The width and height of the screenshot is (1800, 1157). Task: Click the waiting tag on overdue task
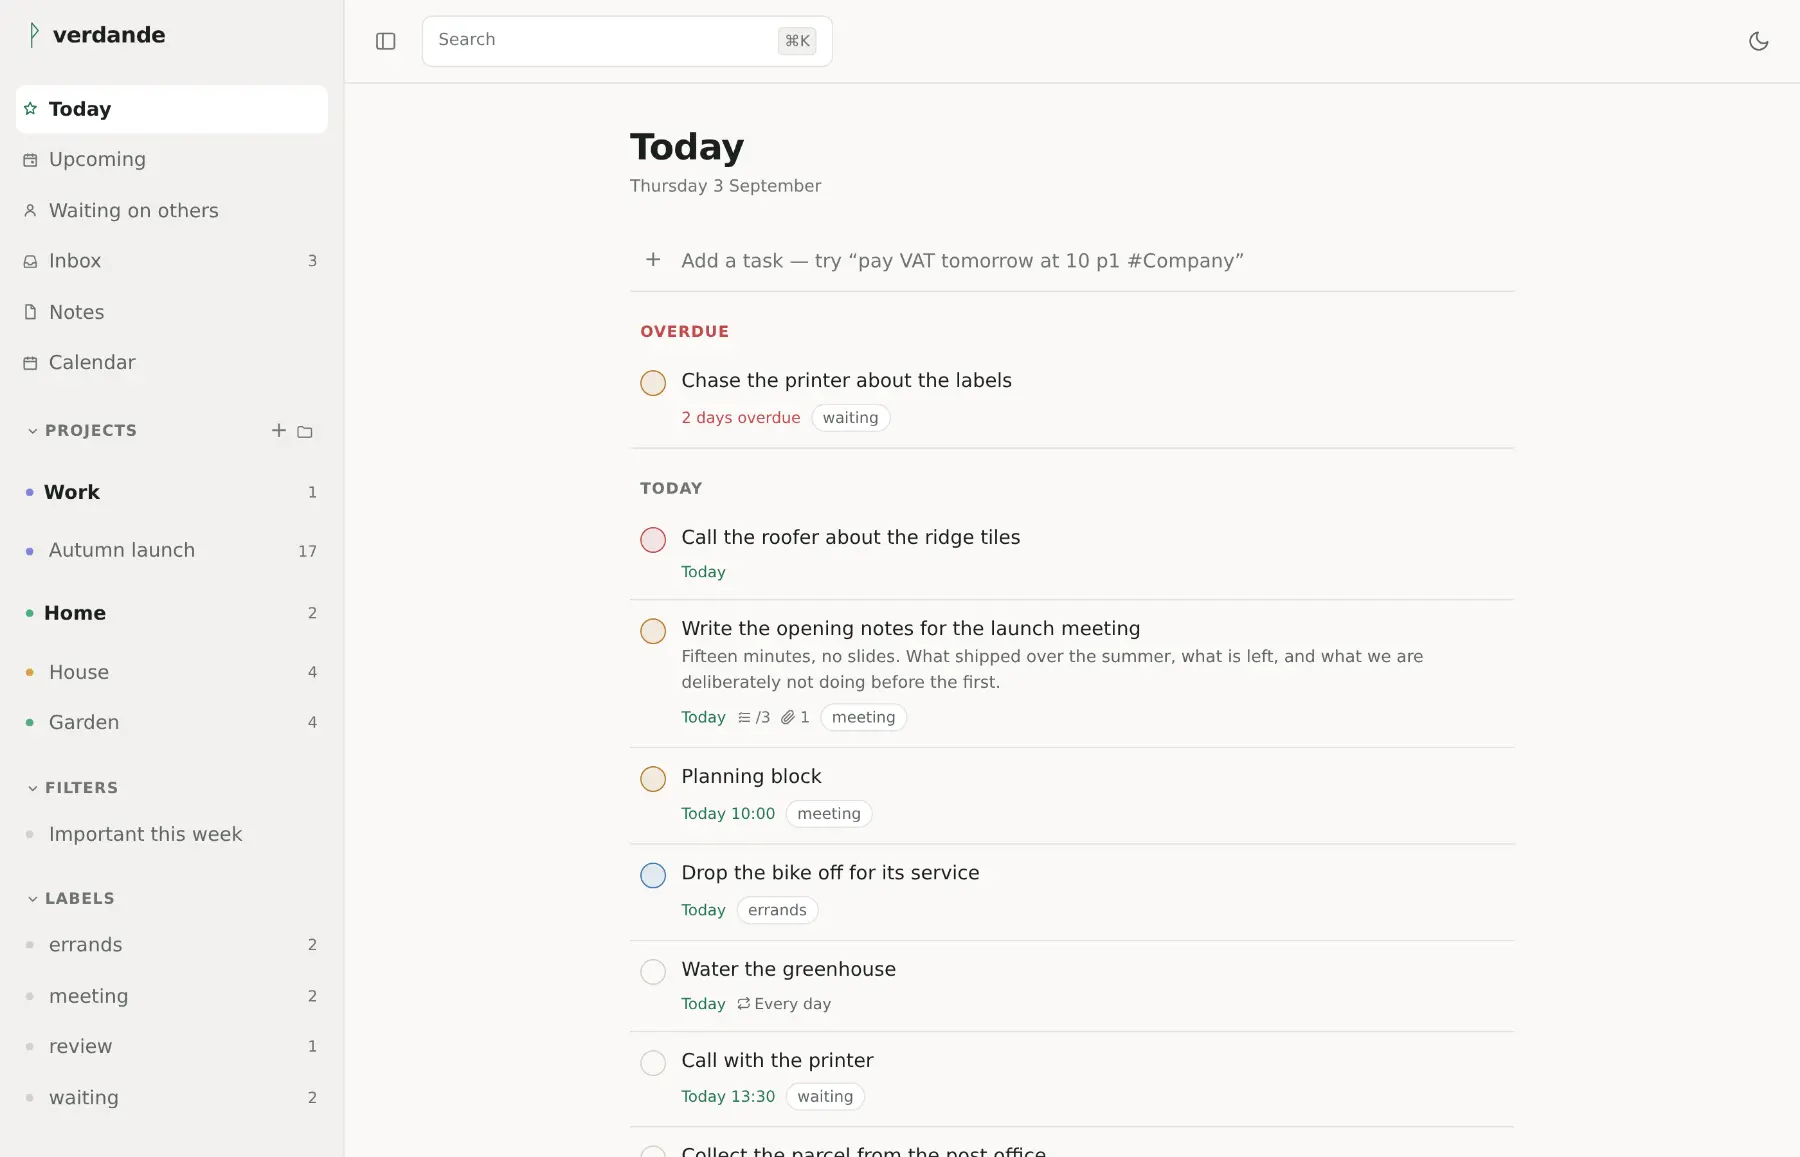850,418
